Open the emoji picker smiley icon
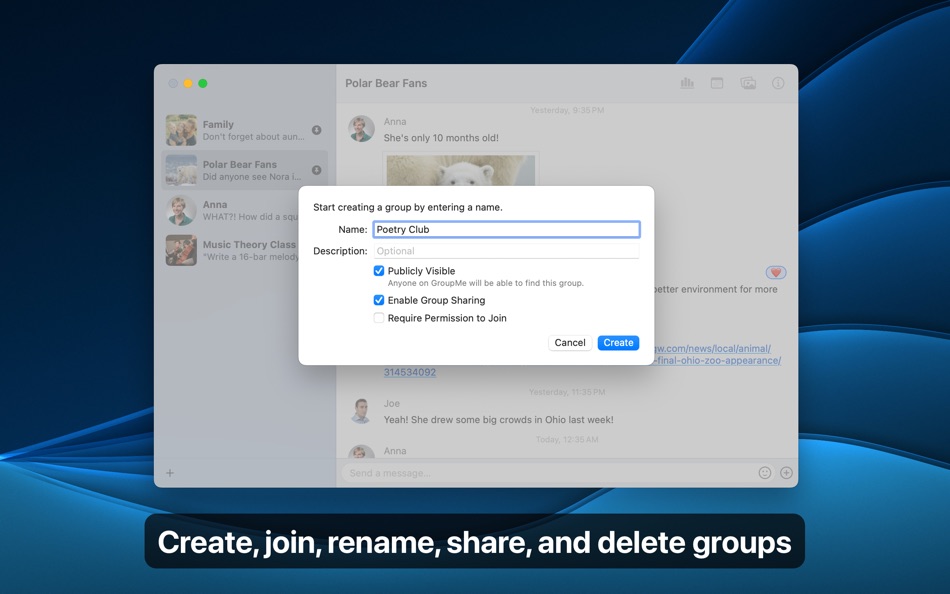This screenshot has width=950, height=594. pyautogui.click(x=765, y=473)
